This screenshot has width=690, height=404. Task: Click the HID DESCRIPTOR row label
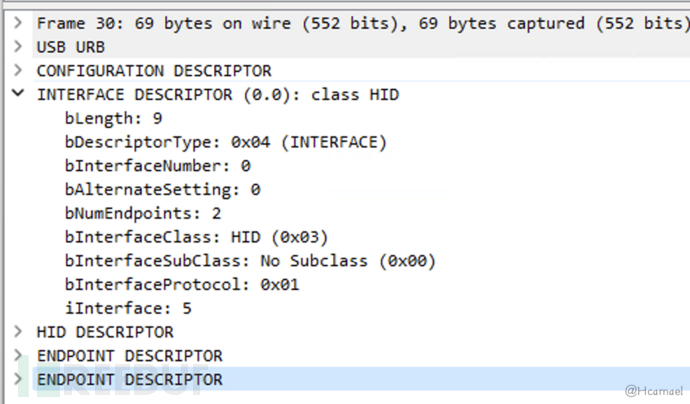[x=105, y=331]
